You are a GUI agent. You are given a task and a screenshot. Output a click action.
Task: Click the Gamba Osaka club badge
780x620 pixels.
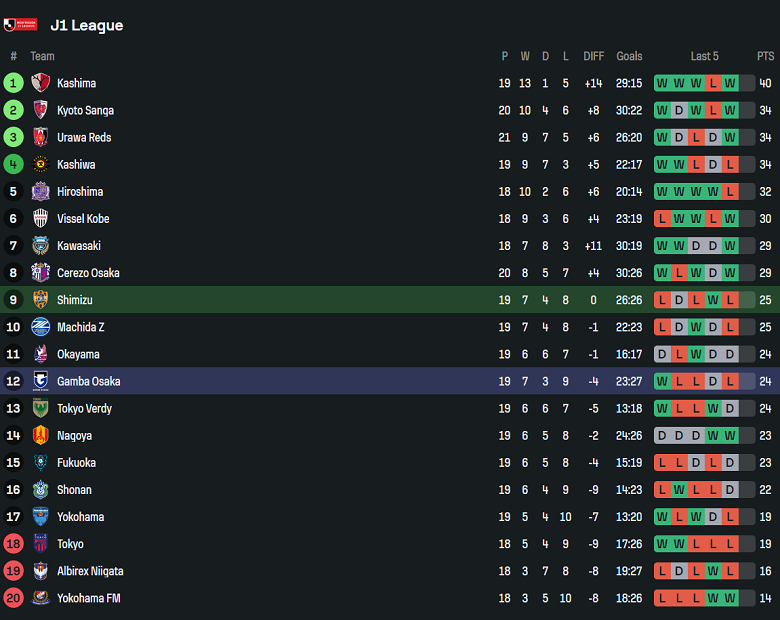[x=41, y=381]
